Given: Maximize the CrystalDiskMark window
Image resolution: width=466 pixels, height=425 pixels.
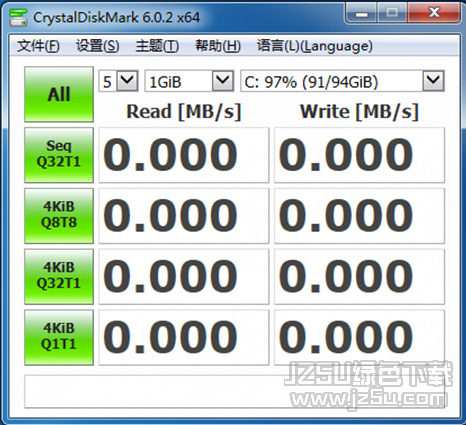Looking at the screenshot, I should (x=392, y=13).
